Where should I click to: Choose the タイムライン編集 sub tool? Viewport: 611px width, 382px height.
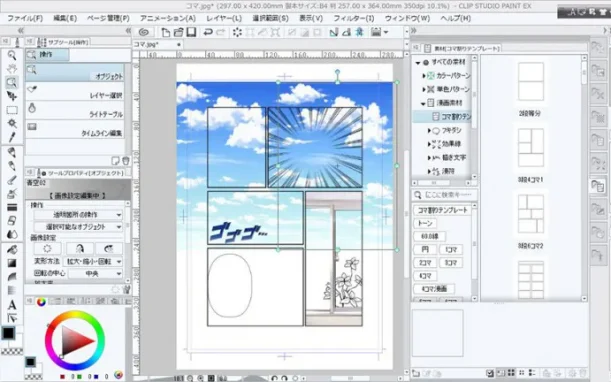click(75, 129)
